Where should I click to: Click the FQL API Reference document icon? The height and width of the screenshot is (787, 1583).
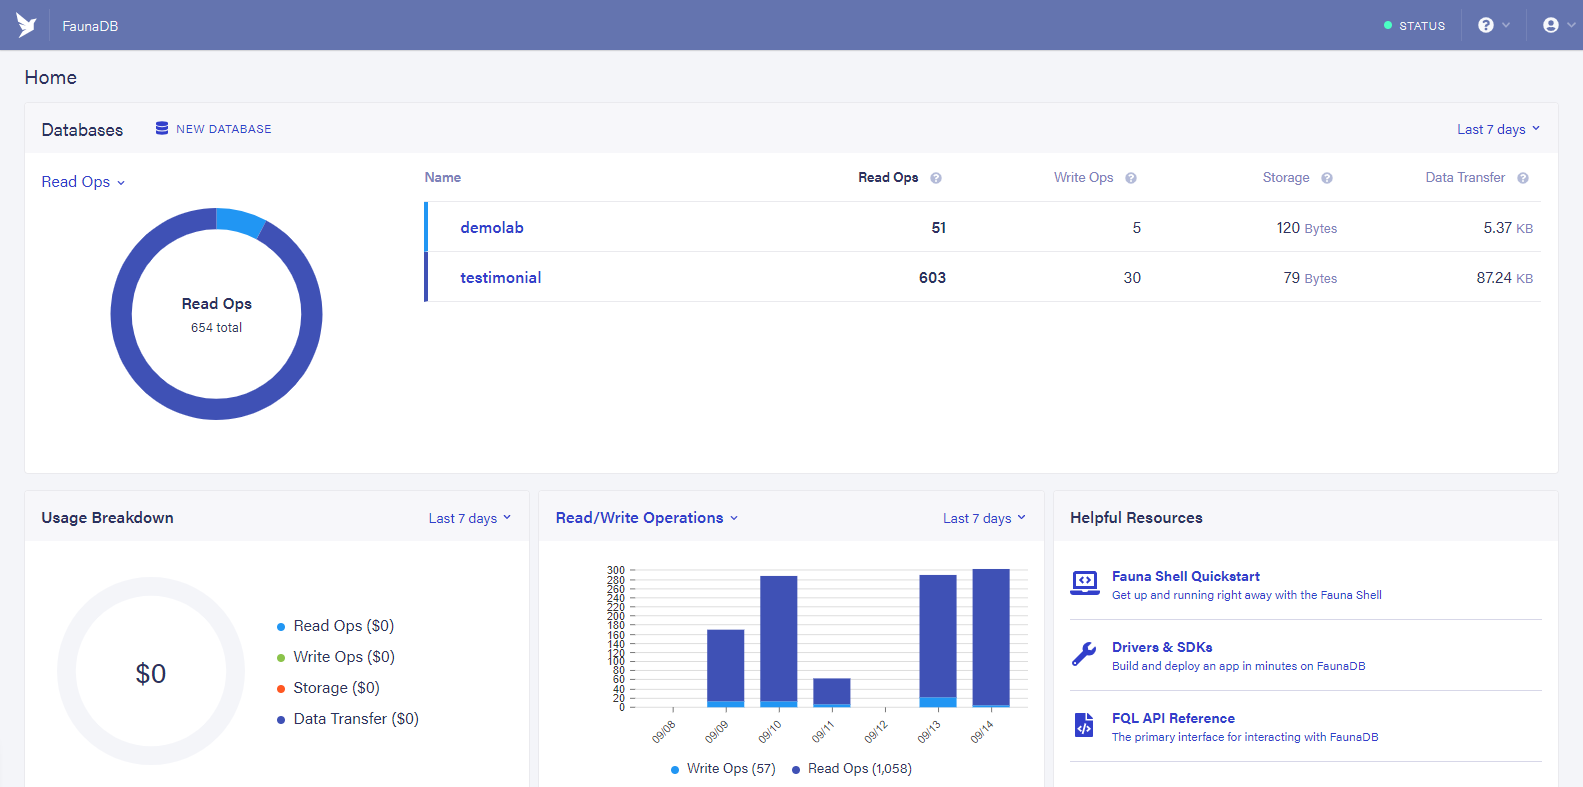click(1084, 725)
